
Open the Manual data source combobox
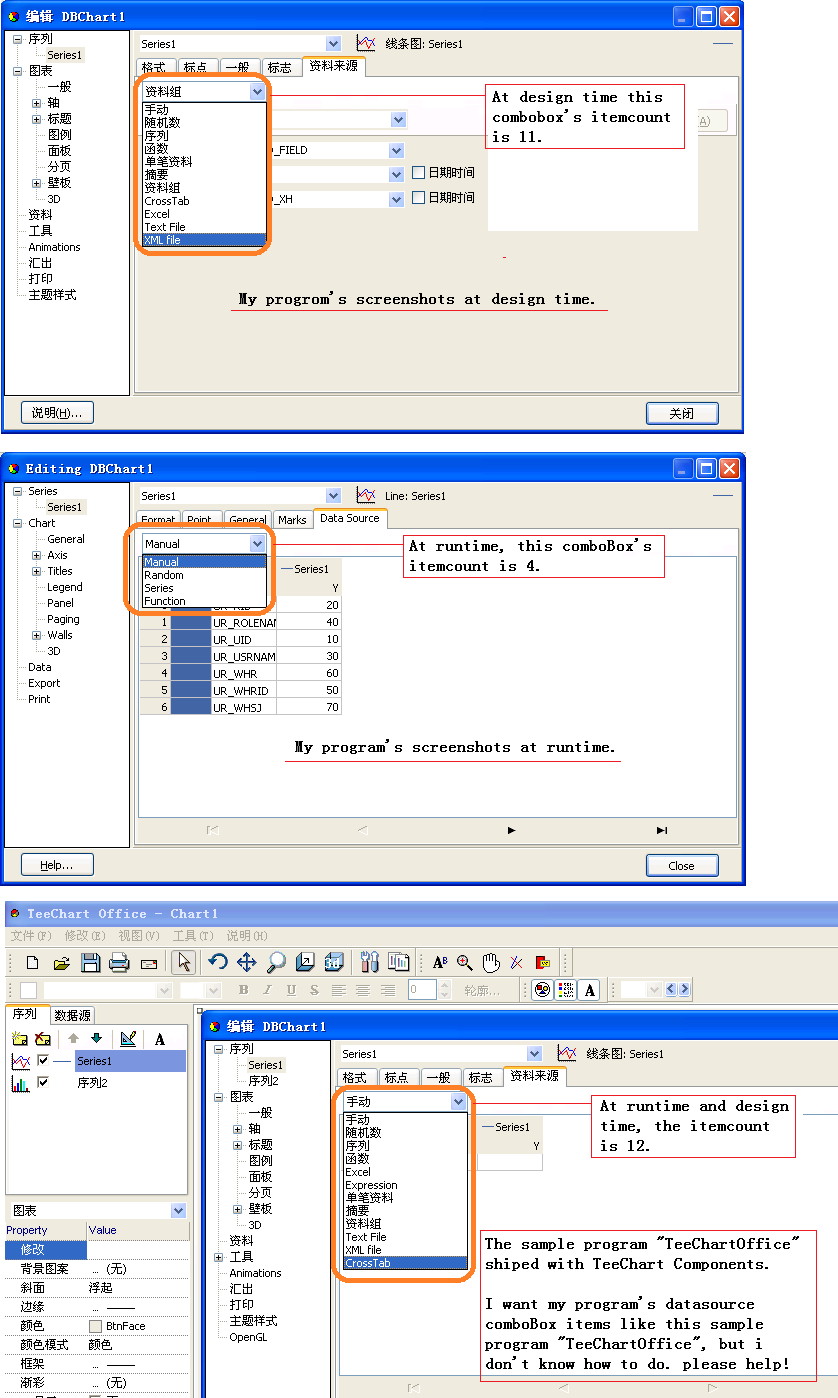click(204, 543)
